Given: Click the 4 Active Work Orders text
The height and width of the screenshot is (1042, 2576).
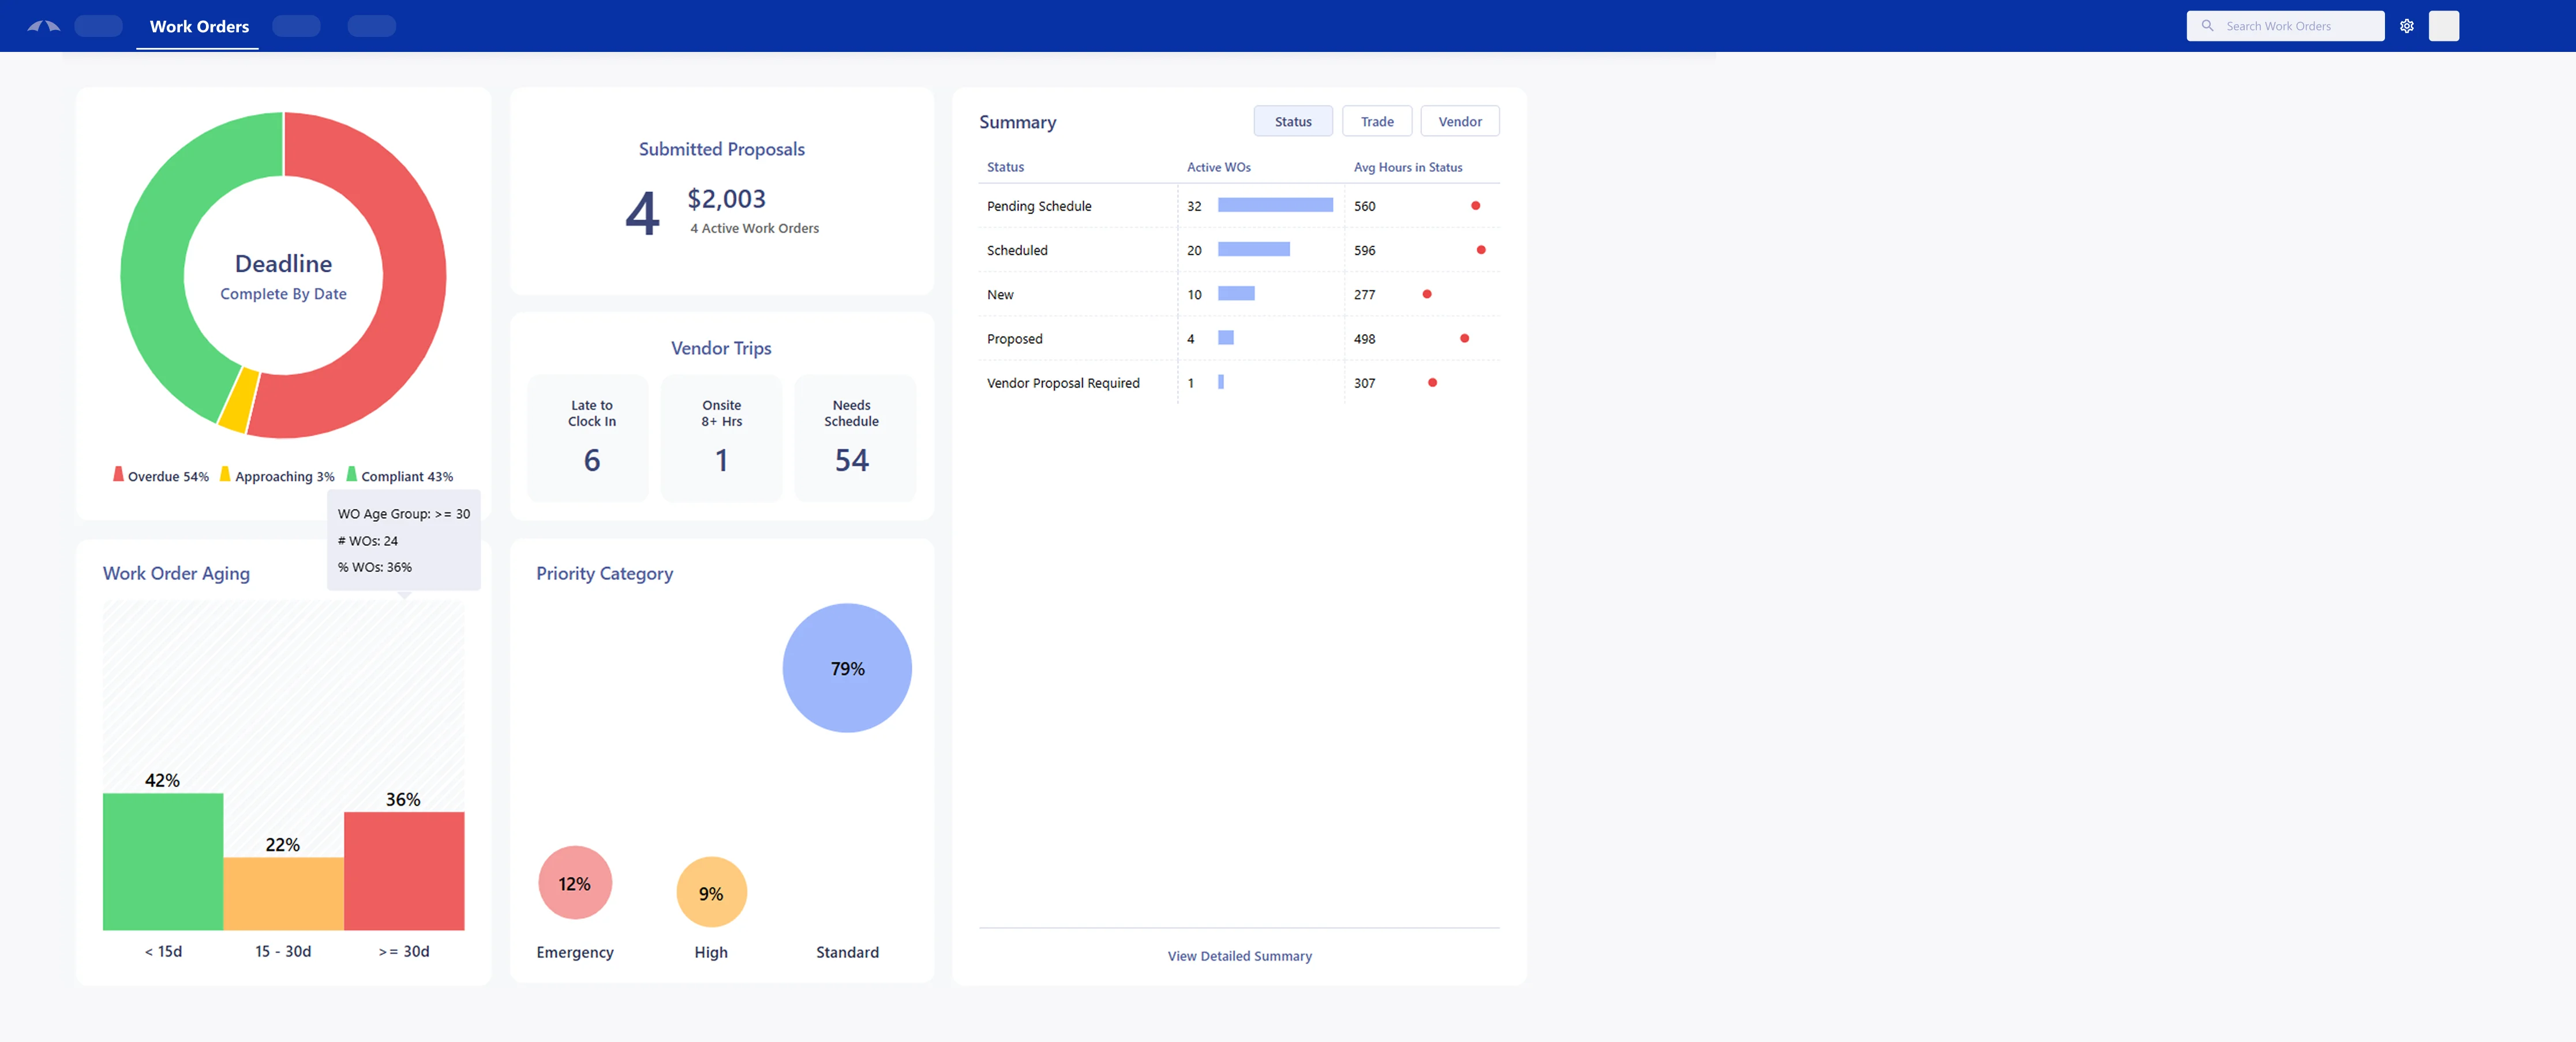Looking at the screenshot, I should click(754, 228).
